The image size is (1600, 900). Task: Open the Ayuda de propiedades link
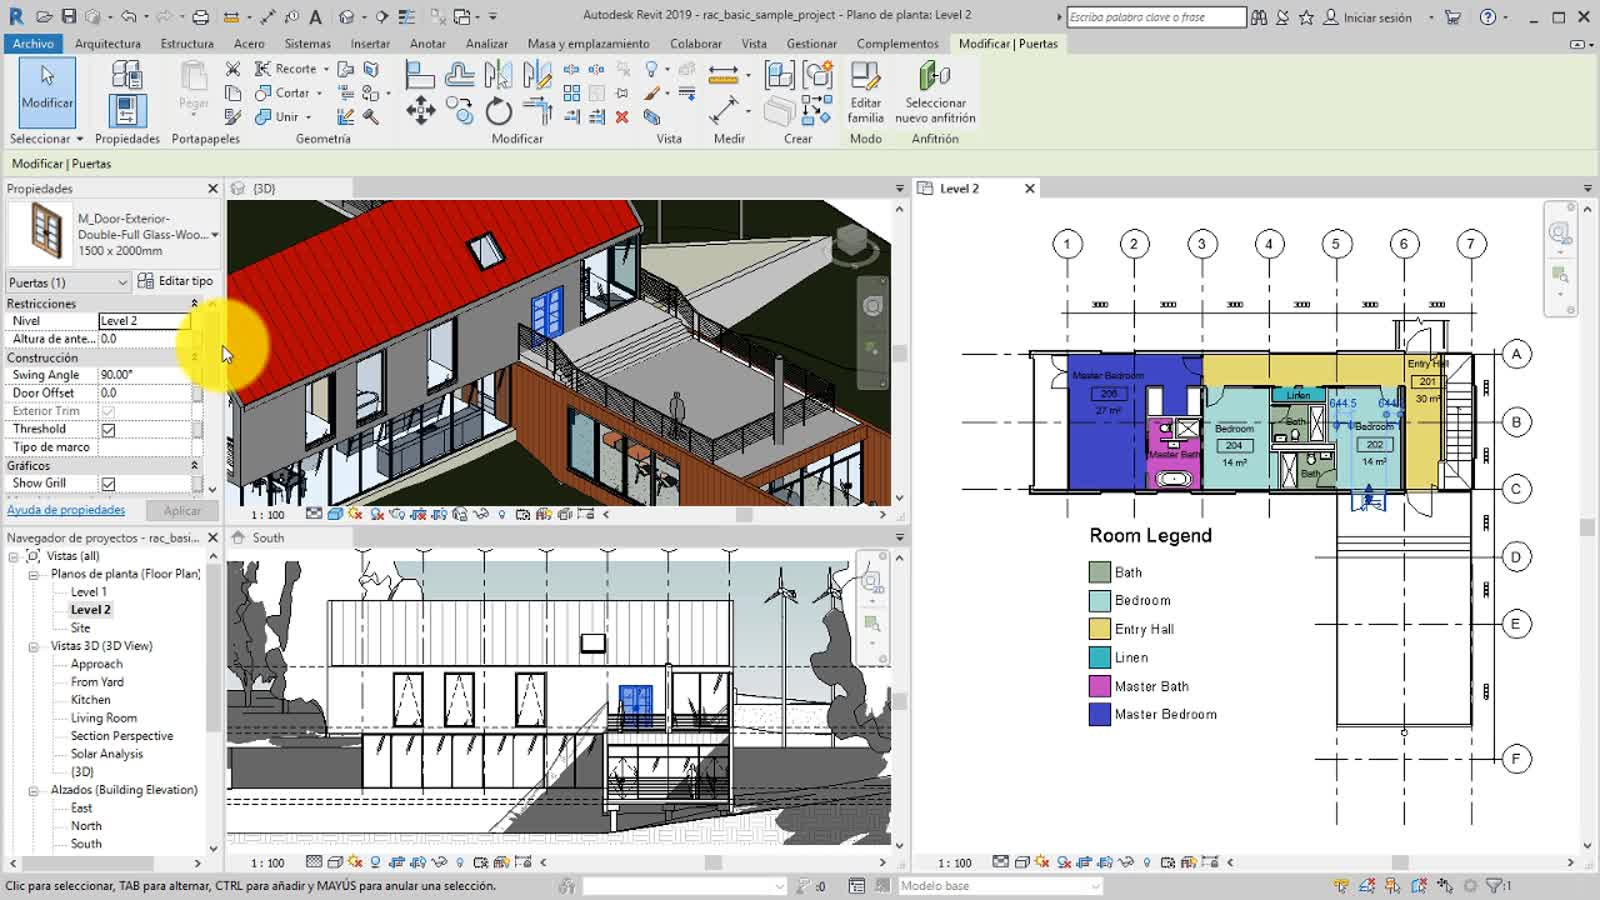point(66,510)
